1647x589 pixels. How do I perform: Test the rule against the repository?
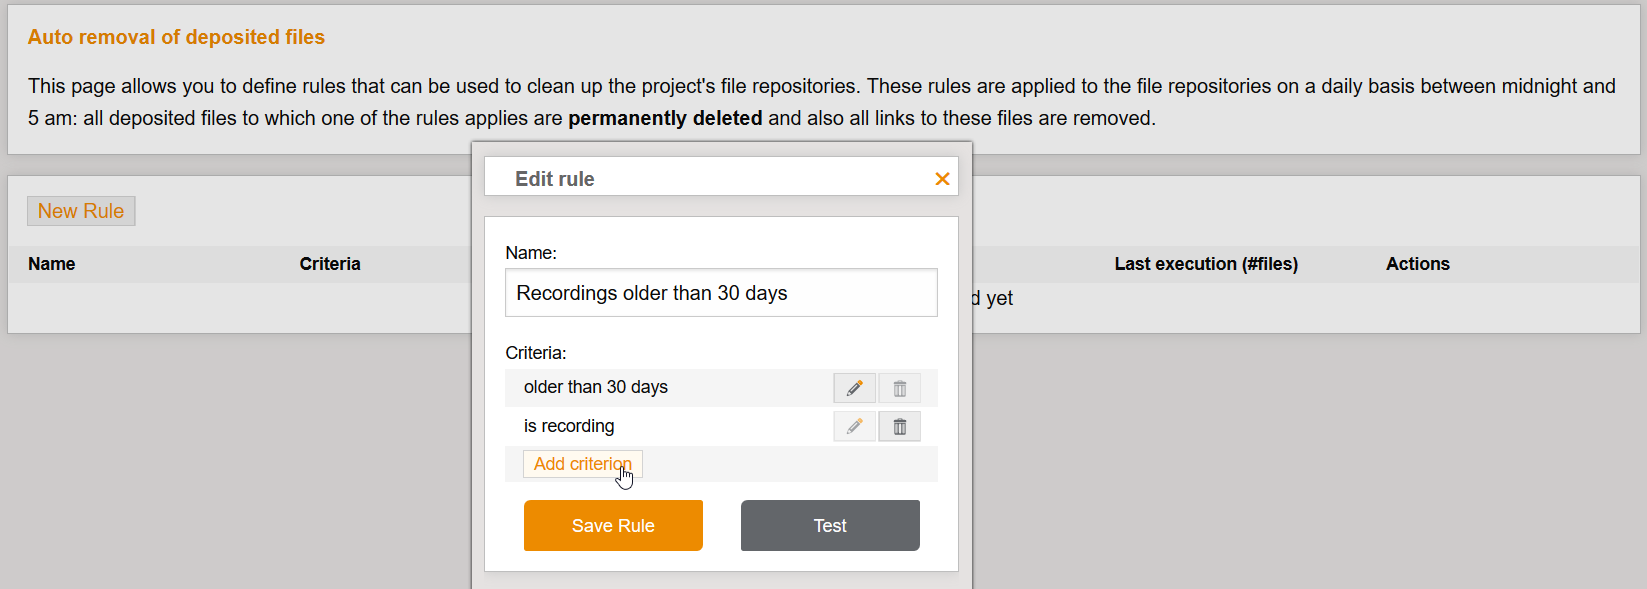[x=830, y=525]
